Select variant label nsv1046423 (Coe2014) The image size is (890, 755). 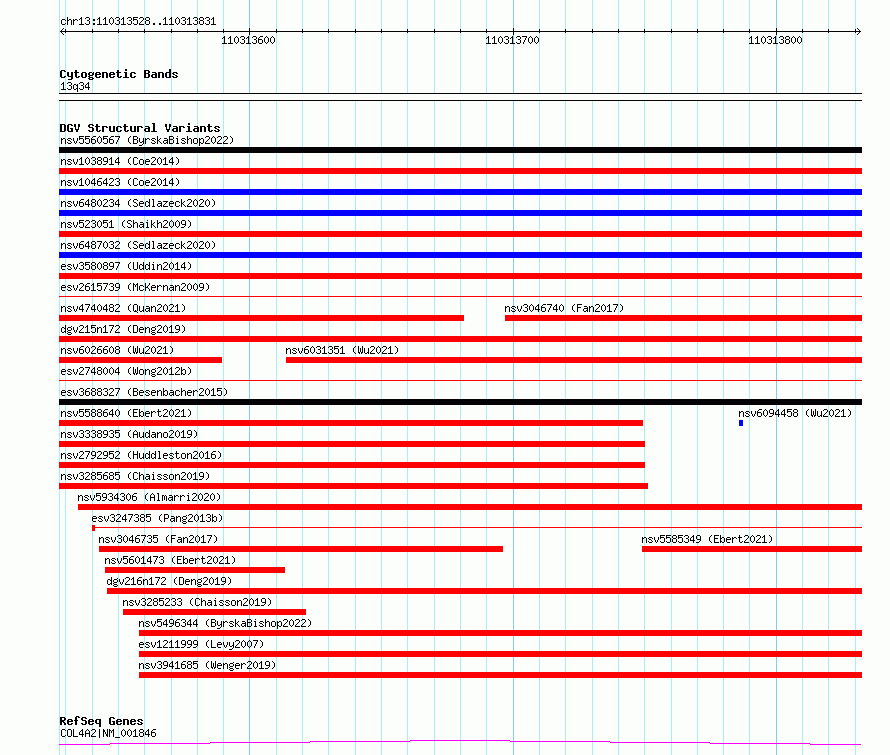click(120, 182)
